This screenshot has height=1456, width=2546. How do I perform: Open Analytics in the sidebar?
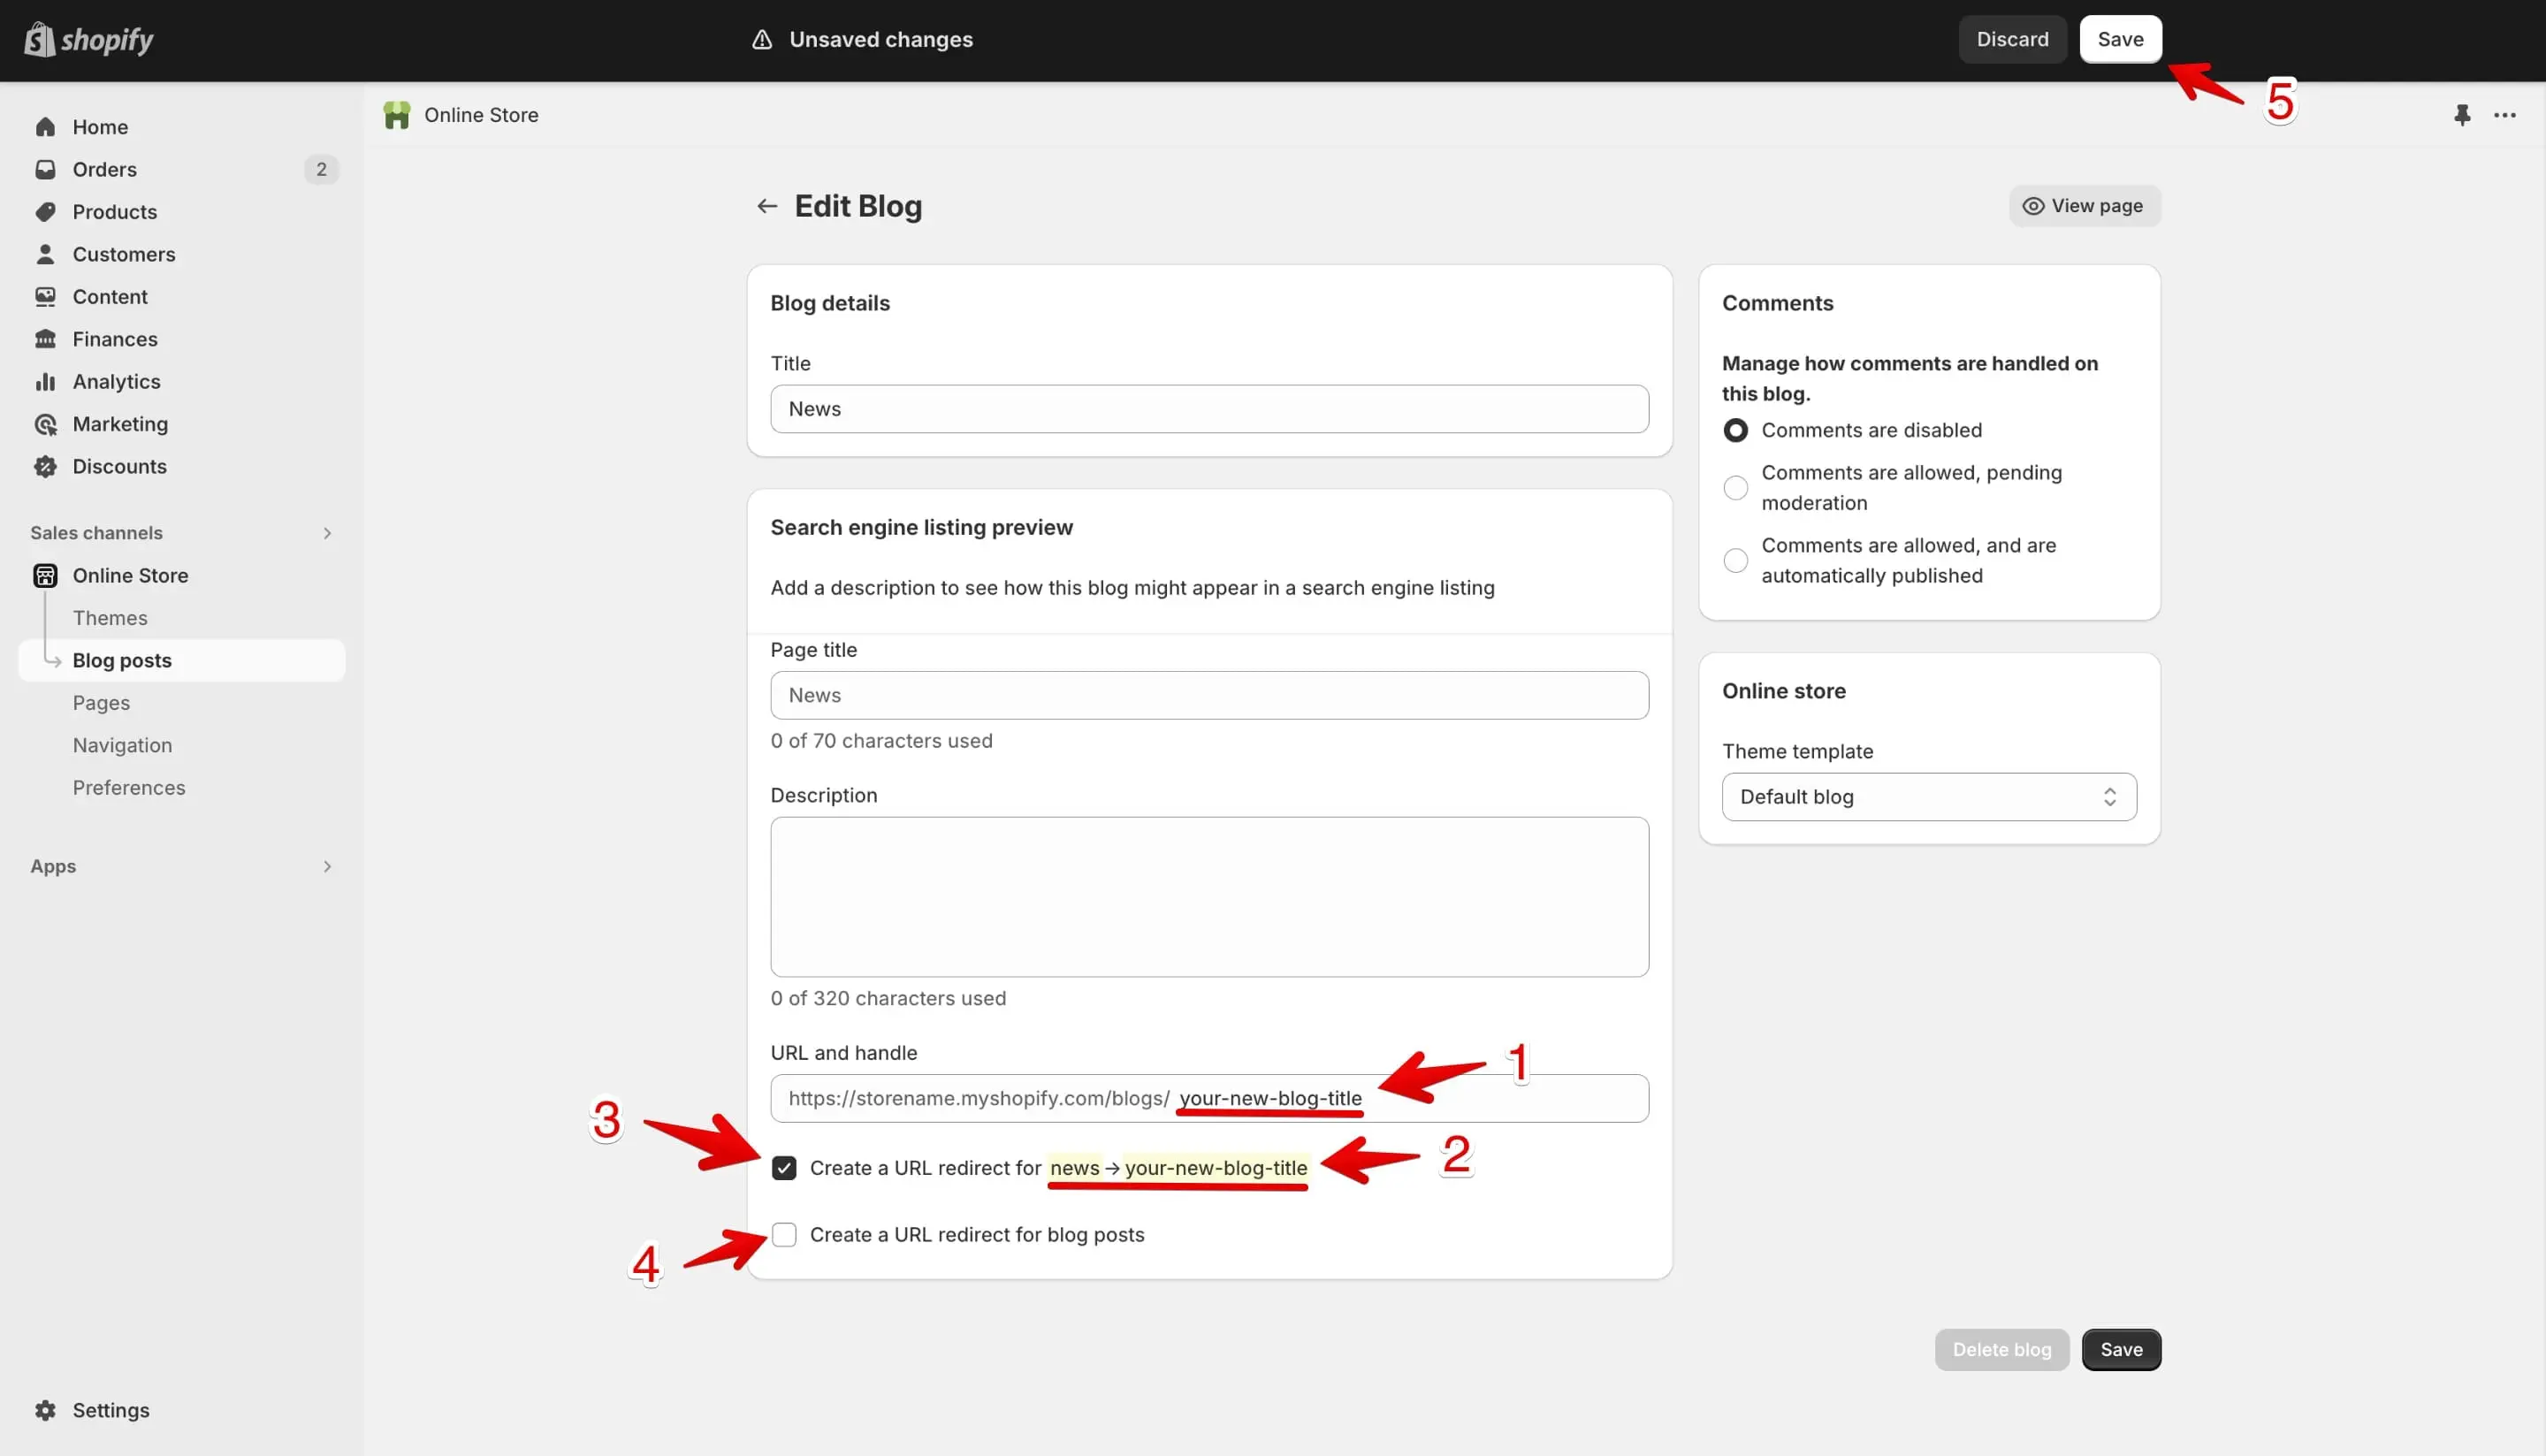tap(117, 382)
